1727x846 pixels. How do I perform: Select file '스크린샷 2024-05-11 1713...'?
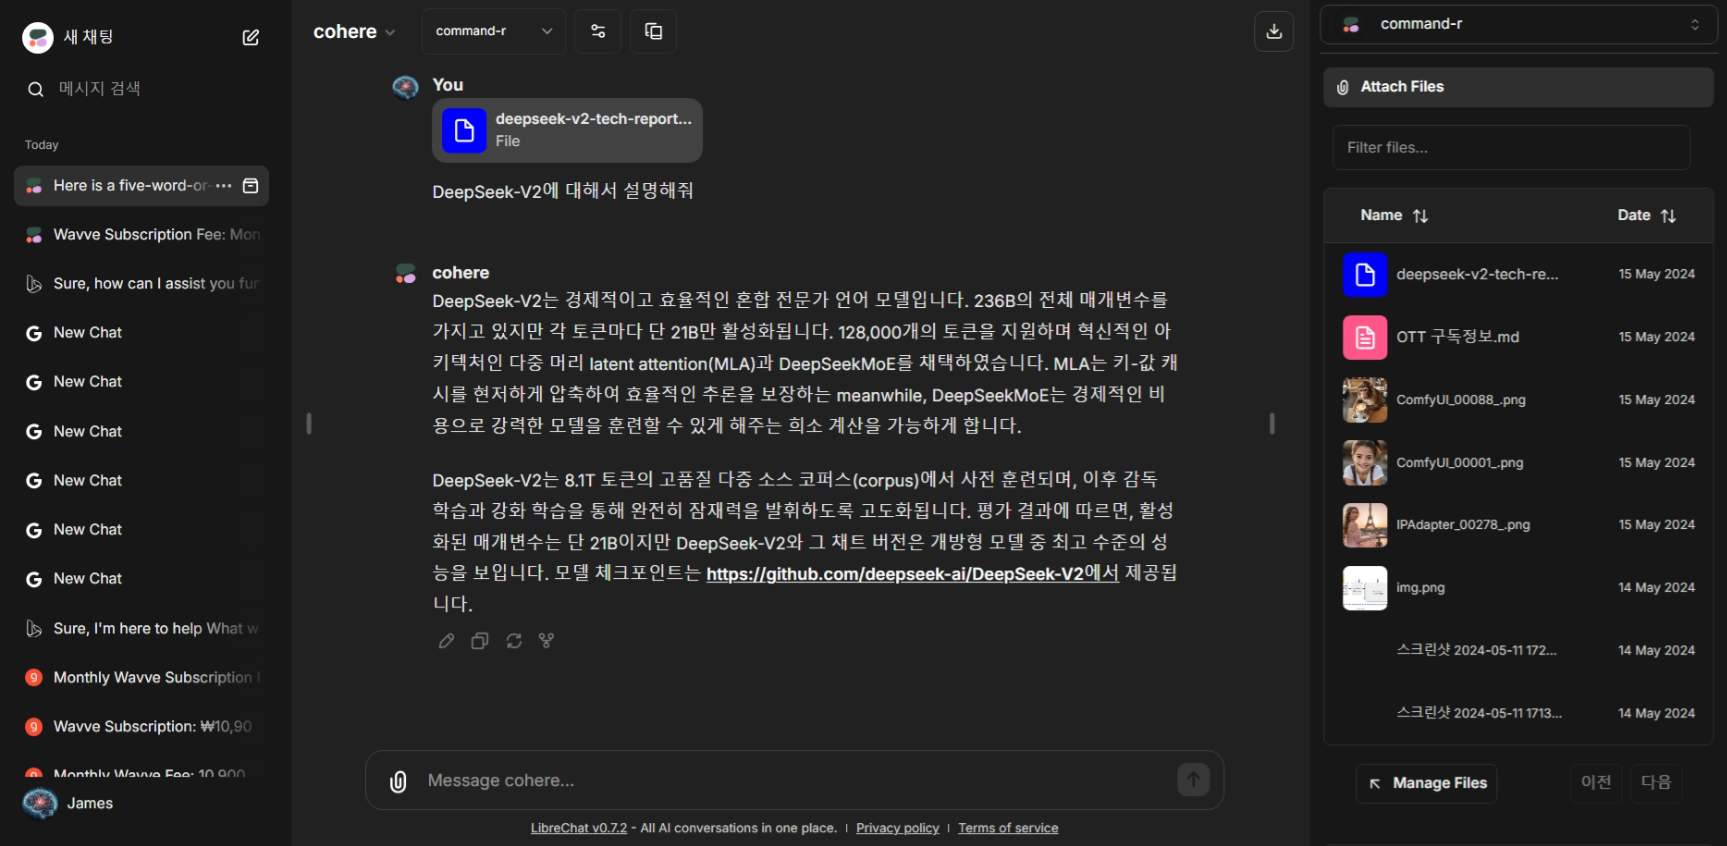(1479, 713)
